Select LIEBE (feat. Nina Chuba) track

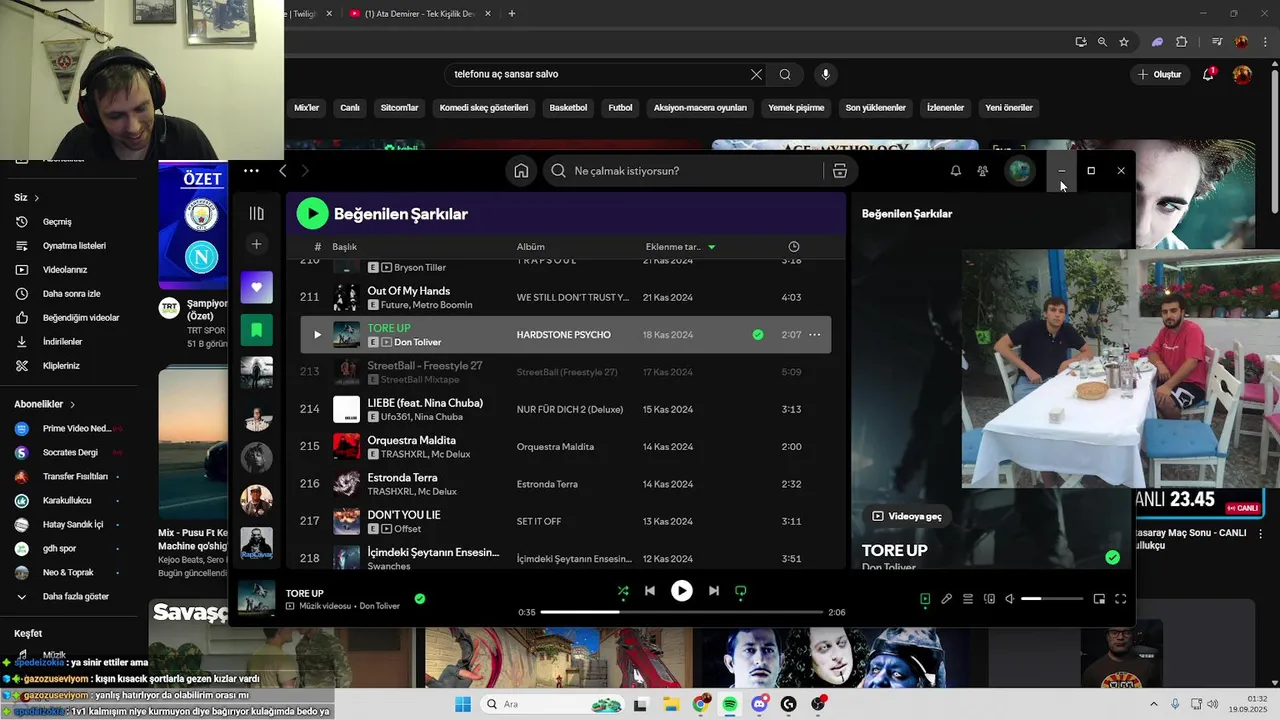425,403
